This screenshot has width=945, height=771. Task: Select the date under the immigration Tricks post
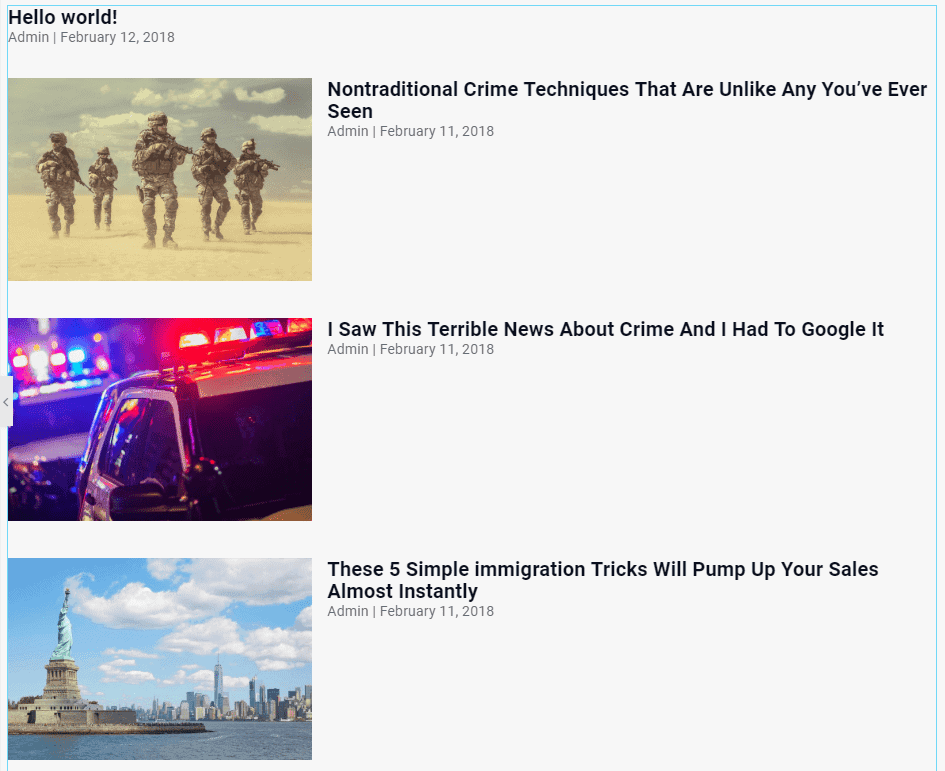pyautogui.click(x=436, y=611)
